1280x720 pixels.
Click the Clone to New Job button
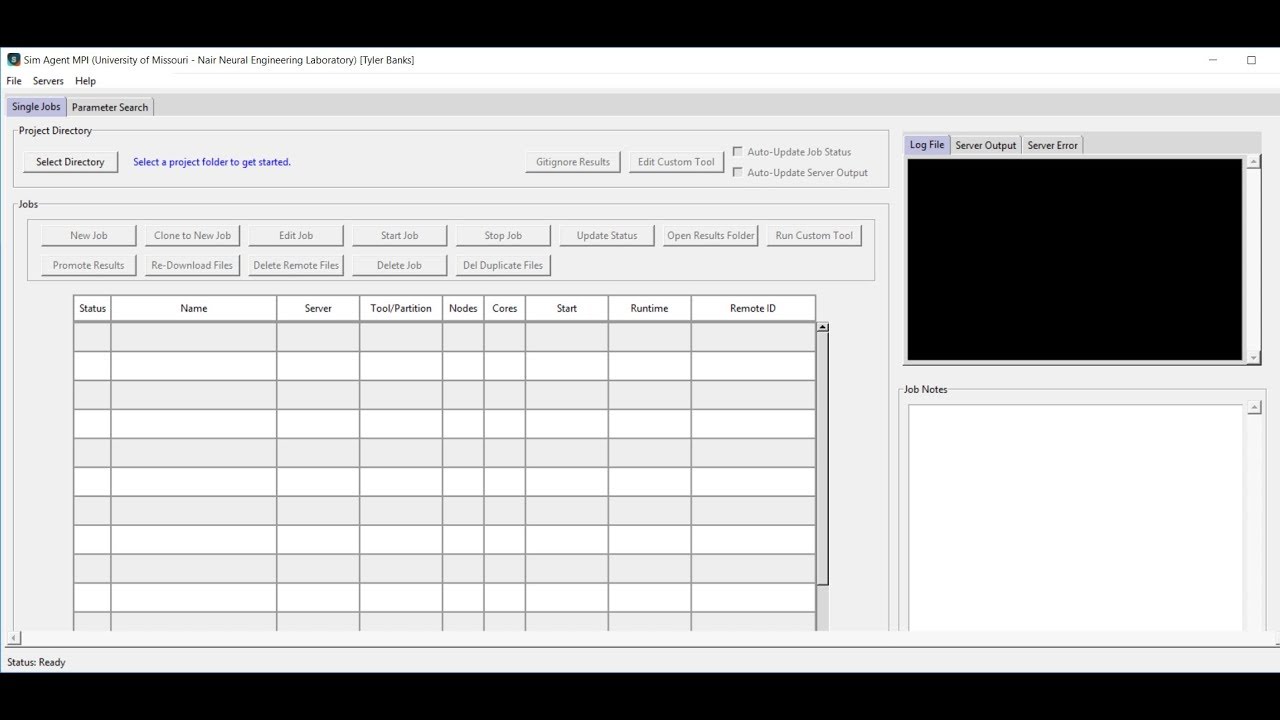pyautogui.click(x=192, y=236)
